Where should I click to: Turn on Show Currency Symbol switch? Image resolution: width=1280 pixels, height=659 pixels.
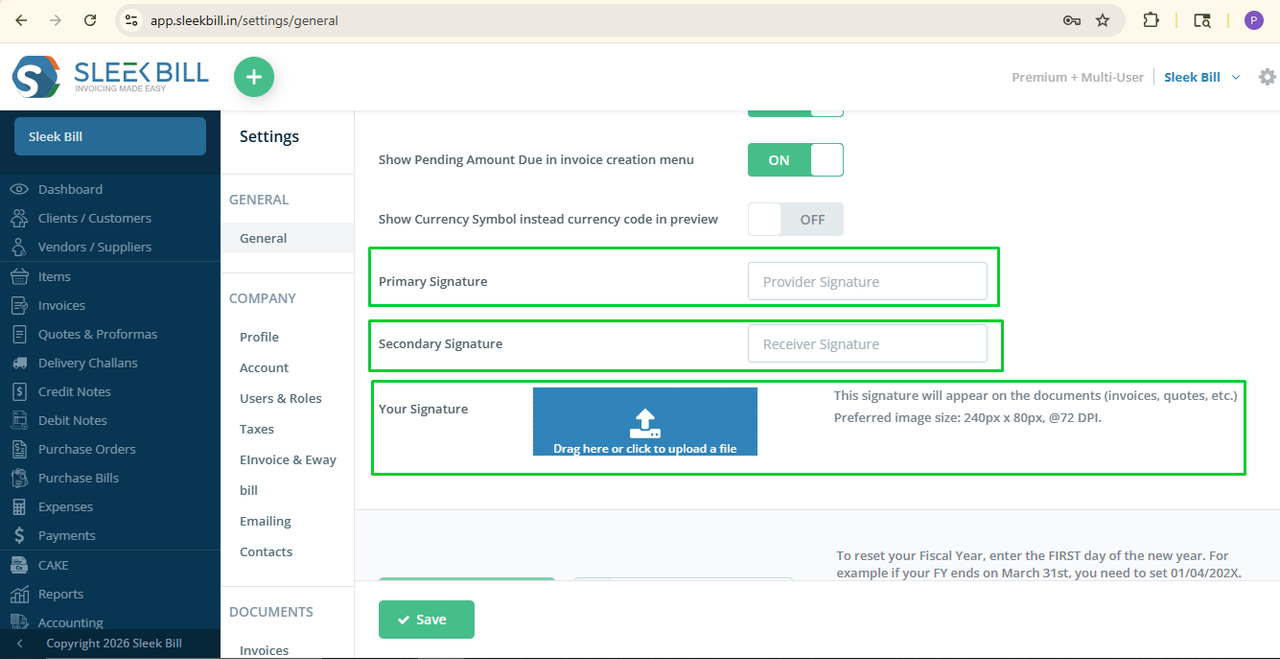796,219
